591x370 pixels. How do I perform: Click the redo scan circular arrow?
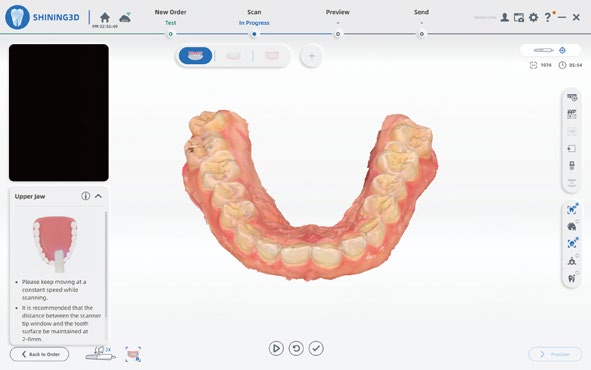click(296, 349)
